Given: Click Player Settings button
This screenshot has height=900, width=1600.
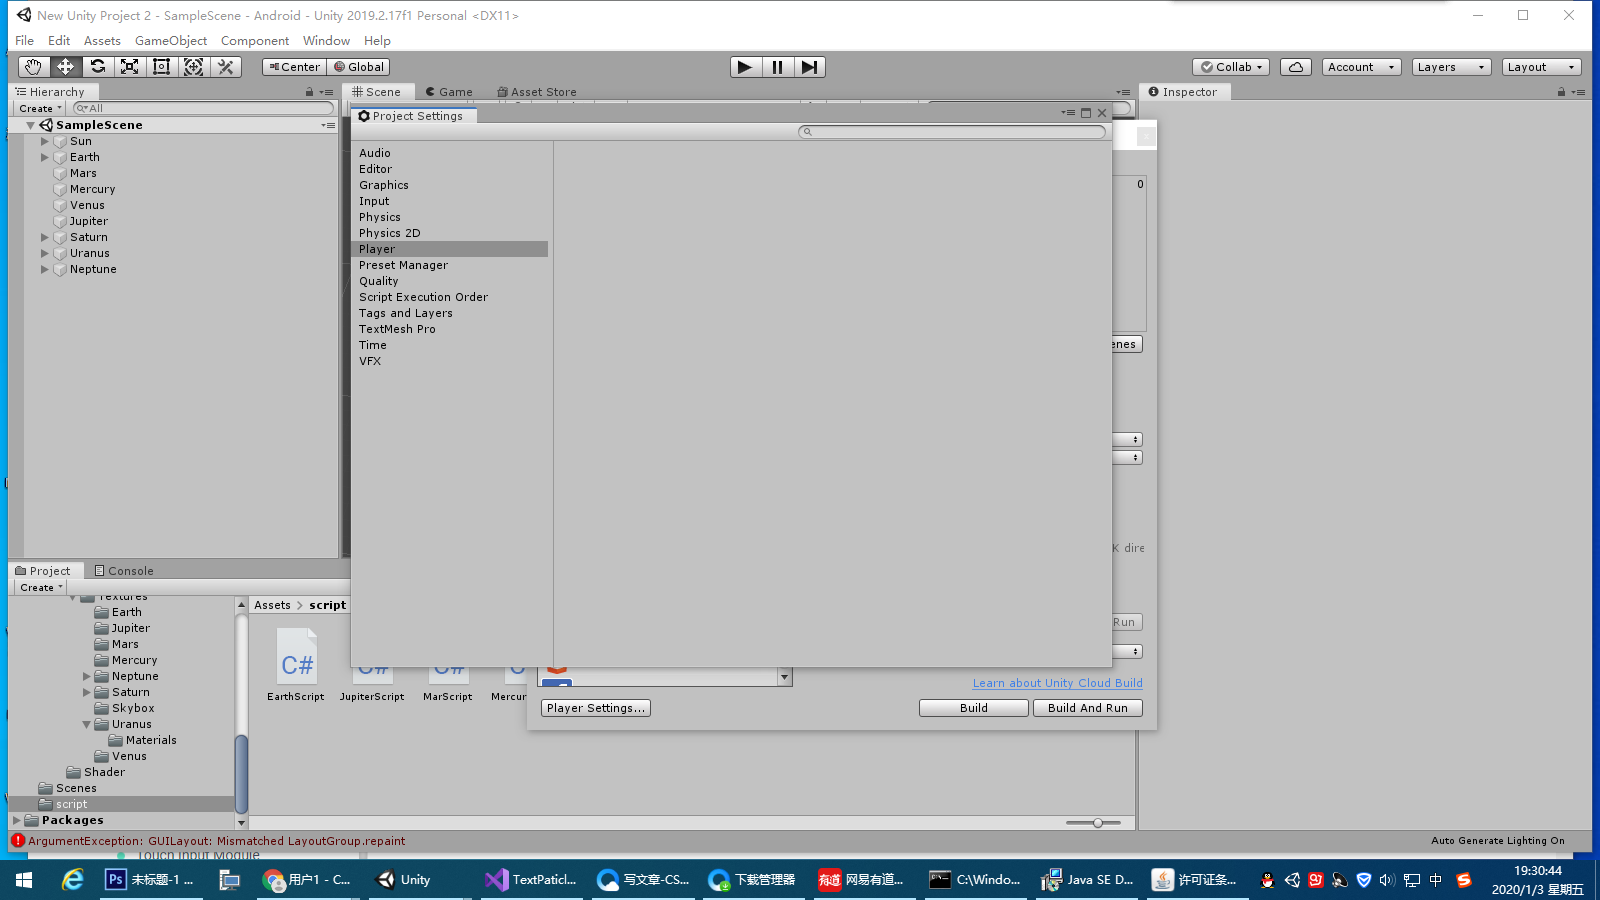Looking at the screenshot, I should point(596,708).
